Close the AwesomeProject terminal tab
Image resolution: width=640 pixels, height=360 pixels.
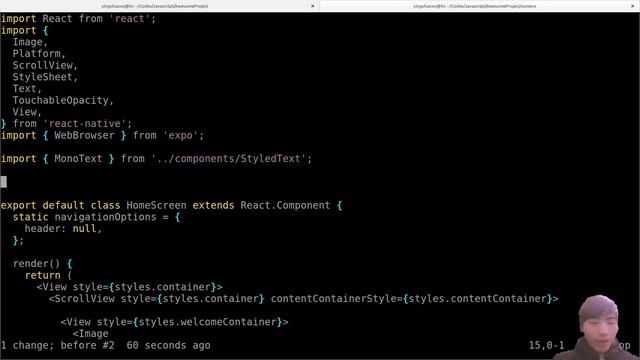point(313,6)
